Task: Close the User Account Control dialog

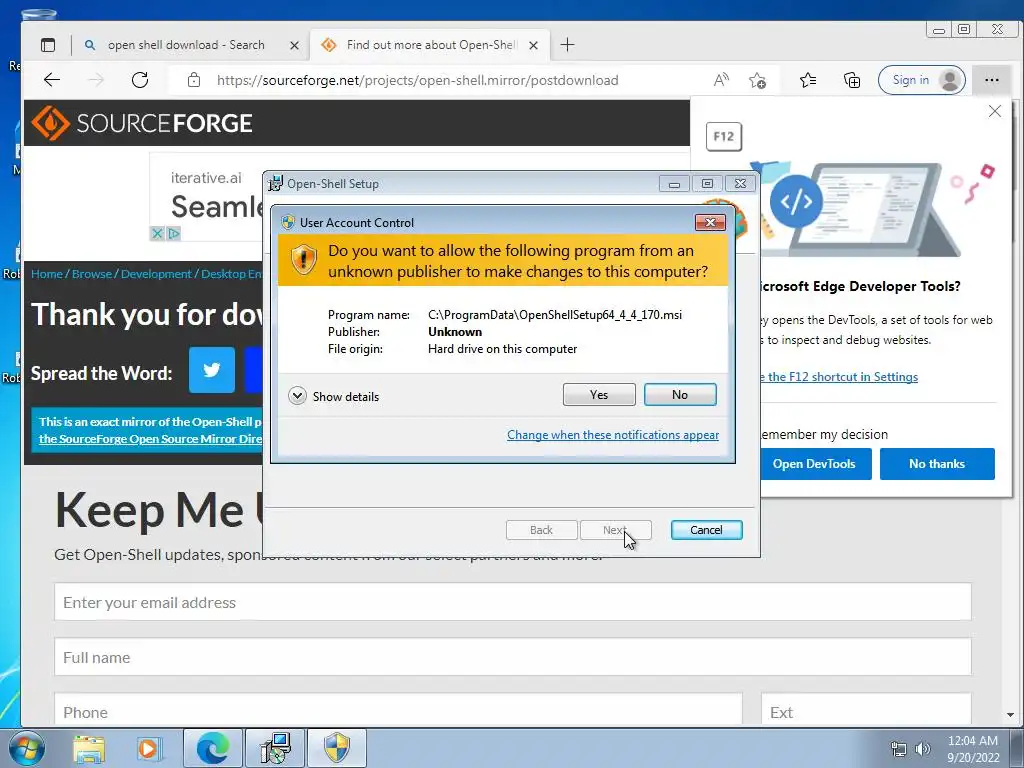Action: click(x=710, y=223)
